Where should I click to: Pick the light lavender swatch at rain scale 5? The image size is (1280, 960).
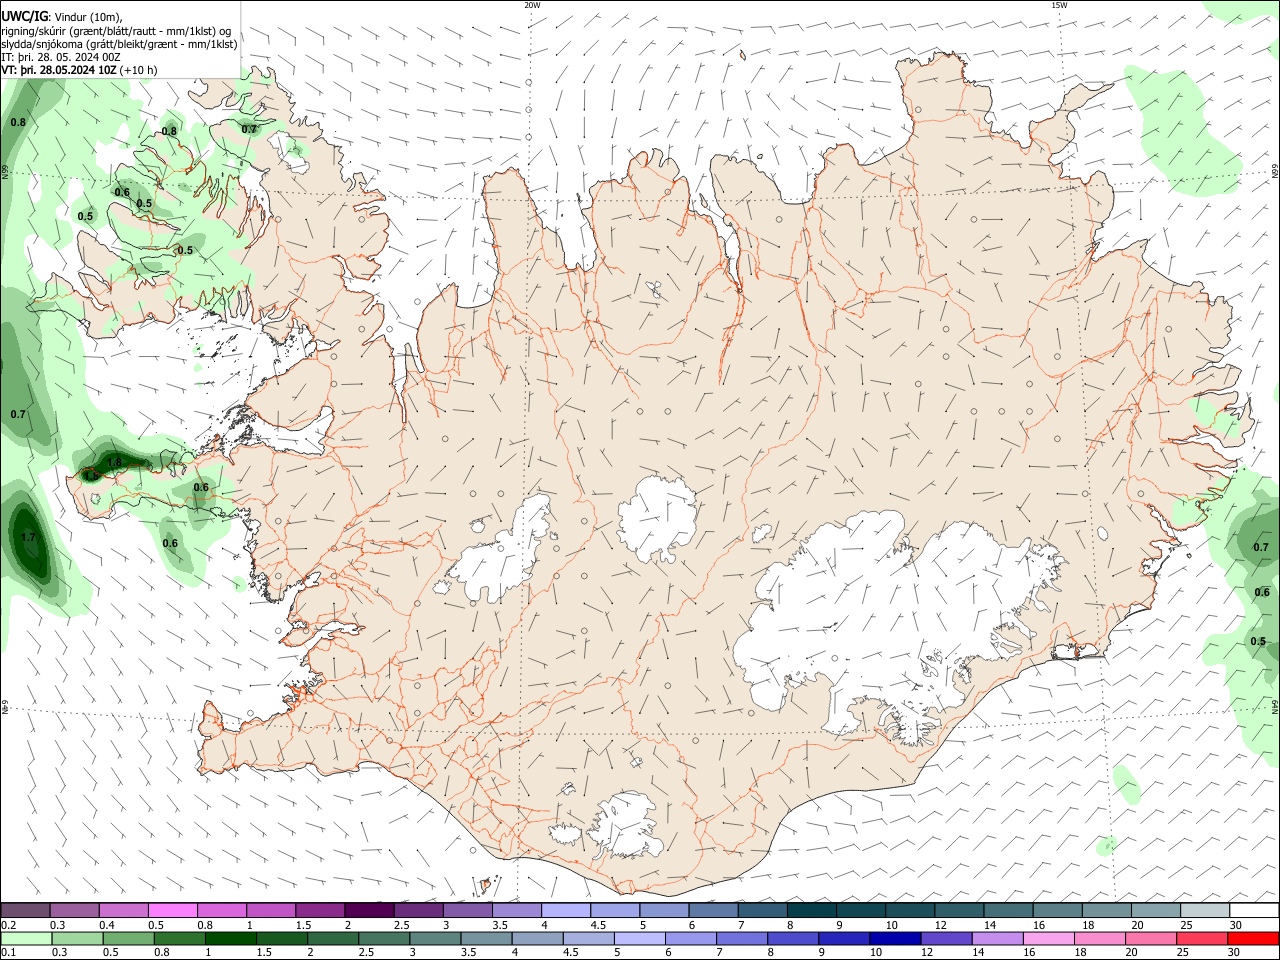point(639,938)
